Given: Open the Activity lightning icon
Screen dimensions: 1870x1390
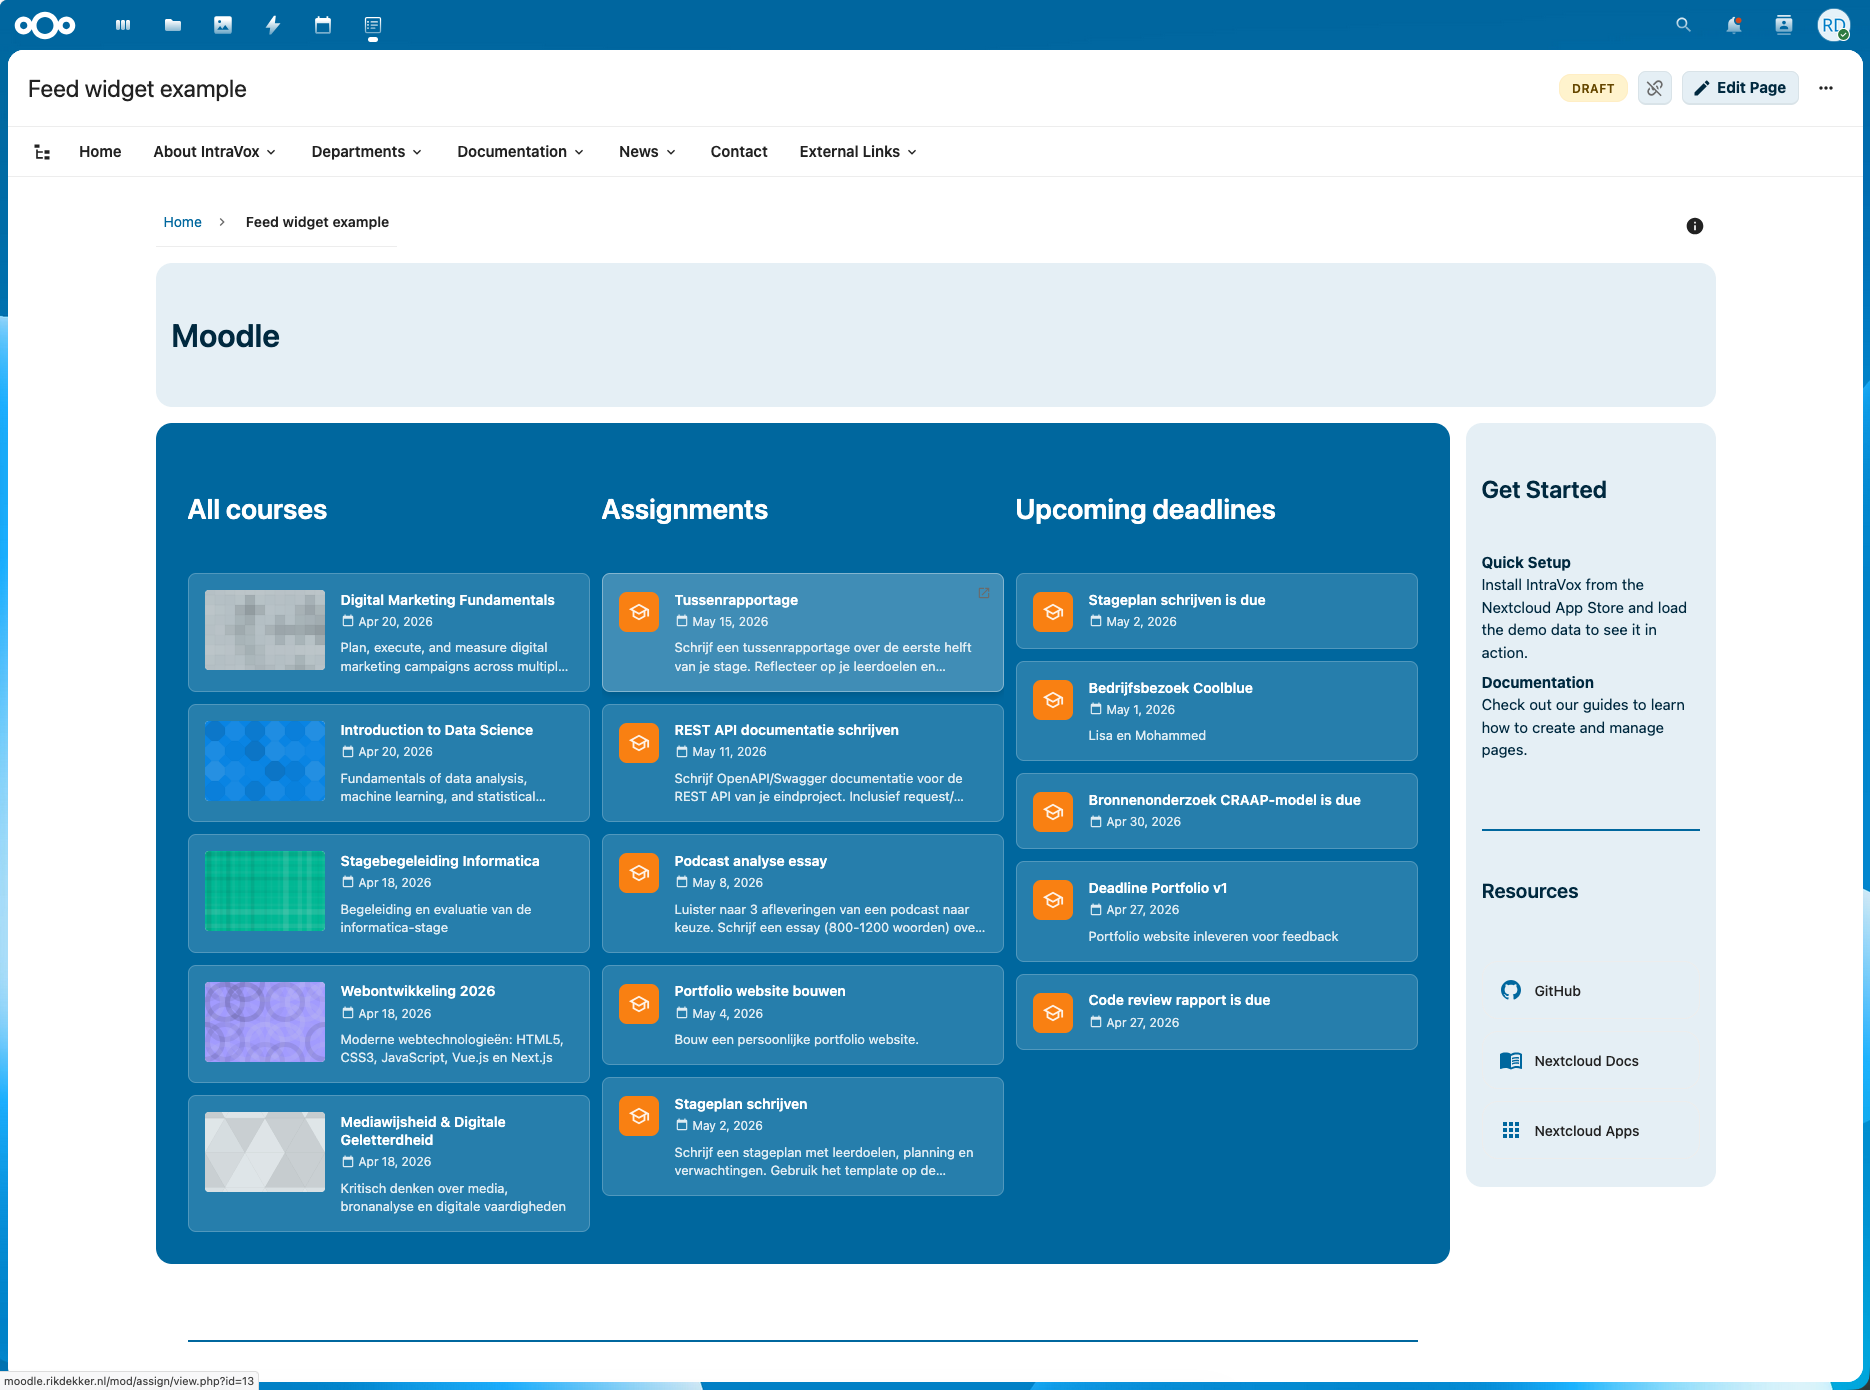Looking at the screenshot, I should pyautogui.click(x=273, y=25).
